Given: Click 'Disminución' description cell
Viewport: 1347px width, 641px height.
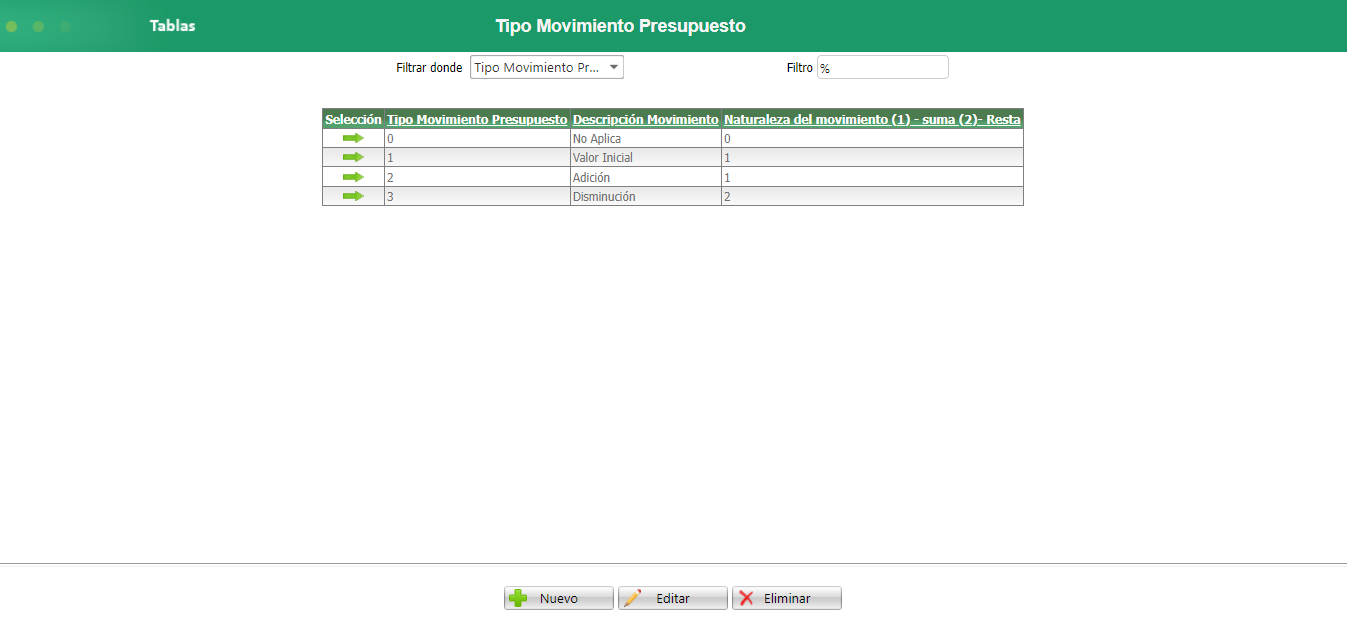Looking at the screenshot, I should coord(645,196).
